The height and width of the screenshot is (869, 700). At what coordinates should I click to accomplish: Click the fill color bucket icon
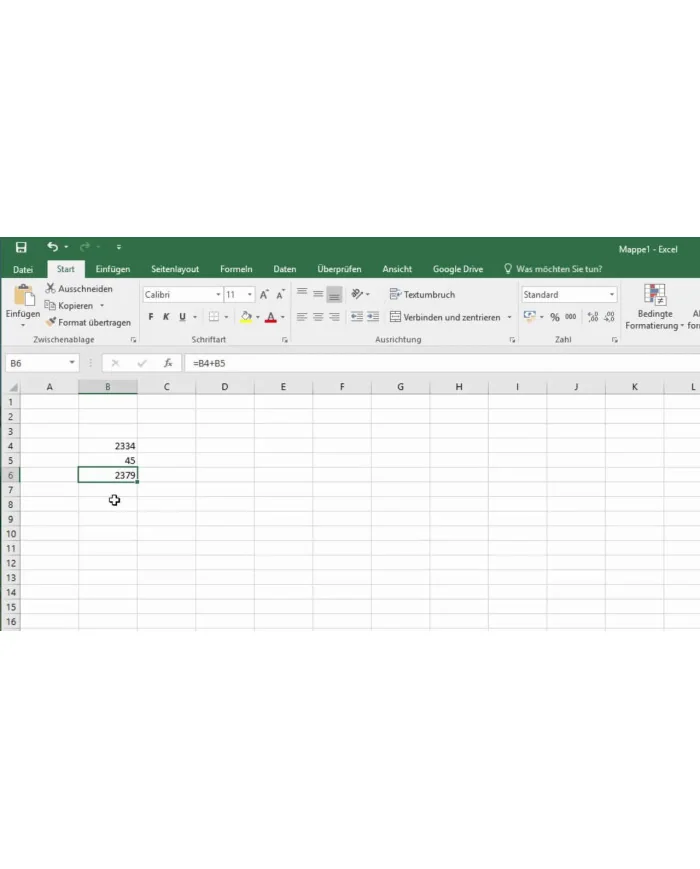(x=246, y=317)
